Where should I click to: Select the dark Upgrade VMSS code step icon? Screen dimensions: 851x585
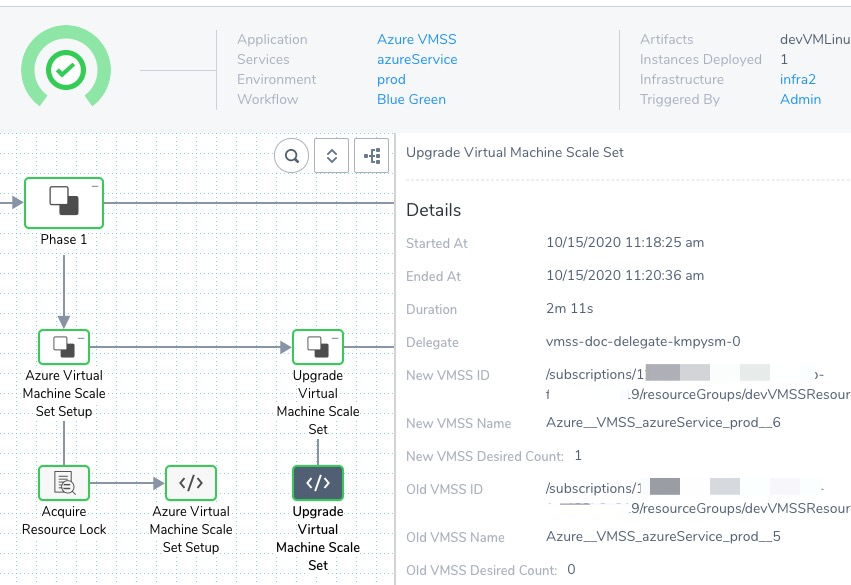coord(318,482)
